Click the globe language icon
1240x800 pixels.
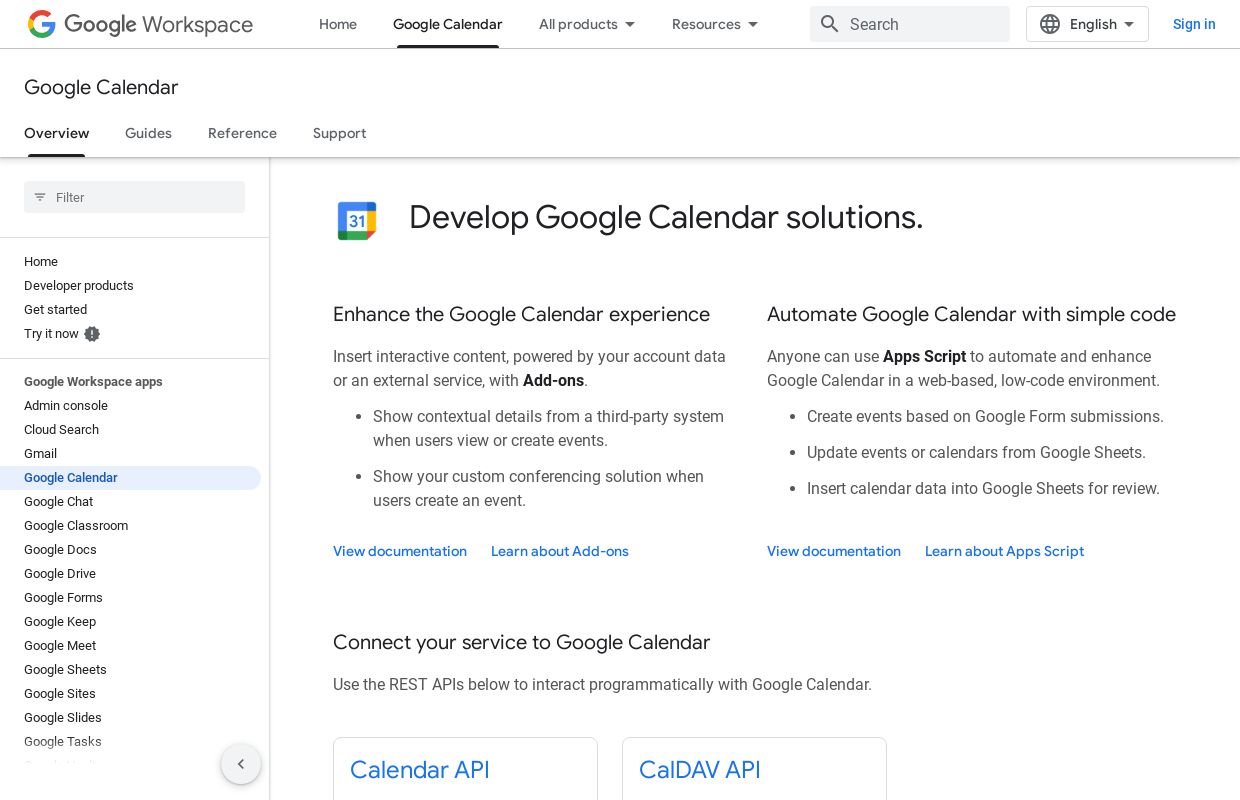tap(1050, 24)
